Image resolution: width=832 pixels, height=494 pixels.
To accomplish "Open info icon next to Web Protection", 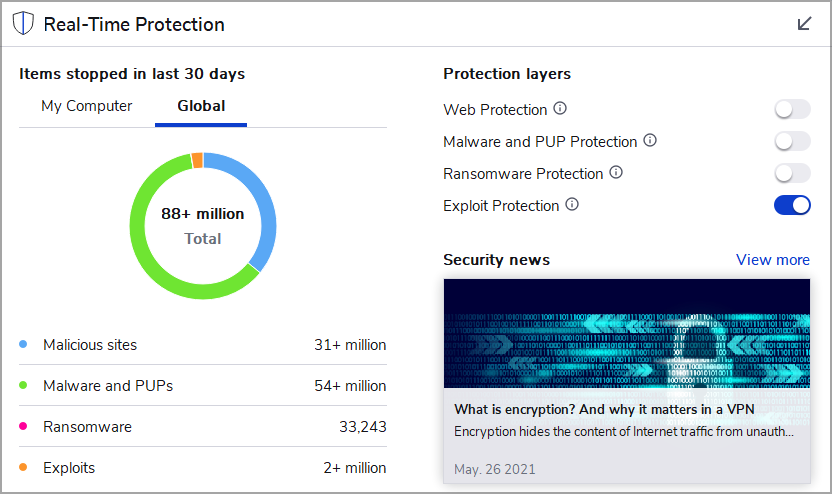I will point(560,108).
